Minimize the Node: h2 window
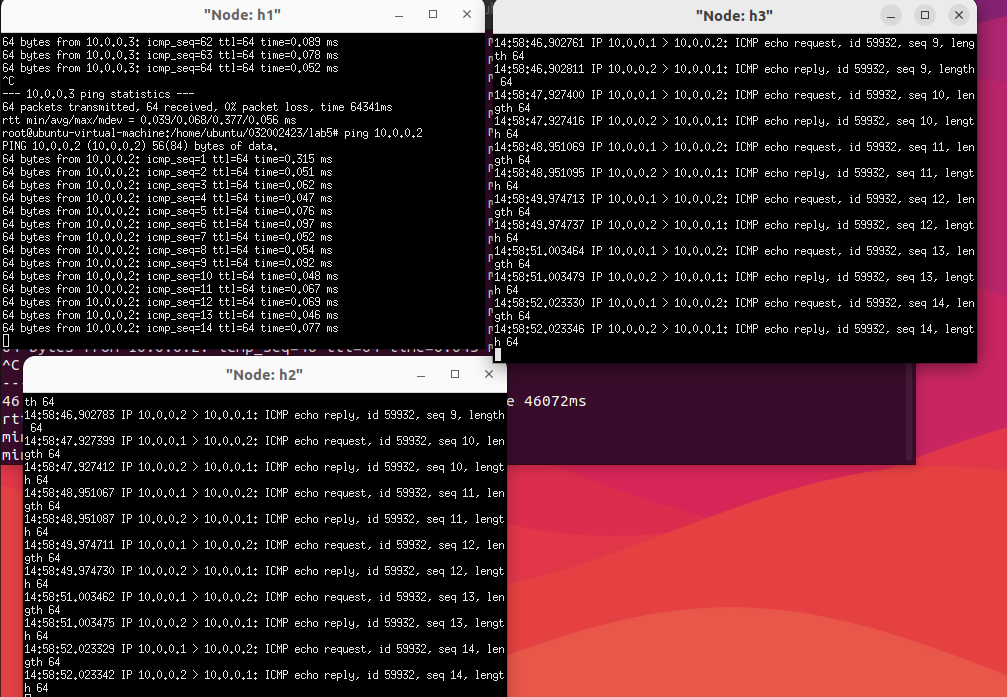This screenshot has height=697, width=1007. 421,375
